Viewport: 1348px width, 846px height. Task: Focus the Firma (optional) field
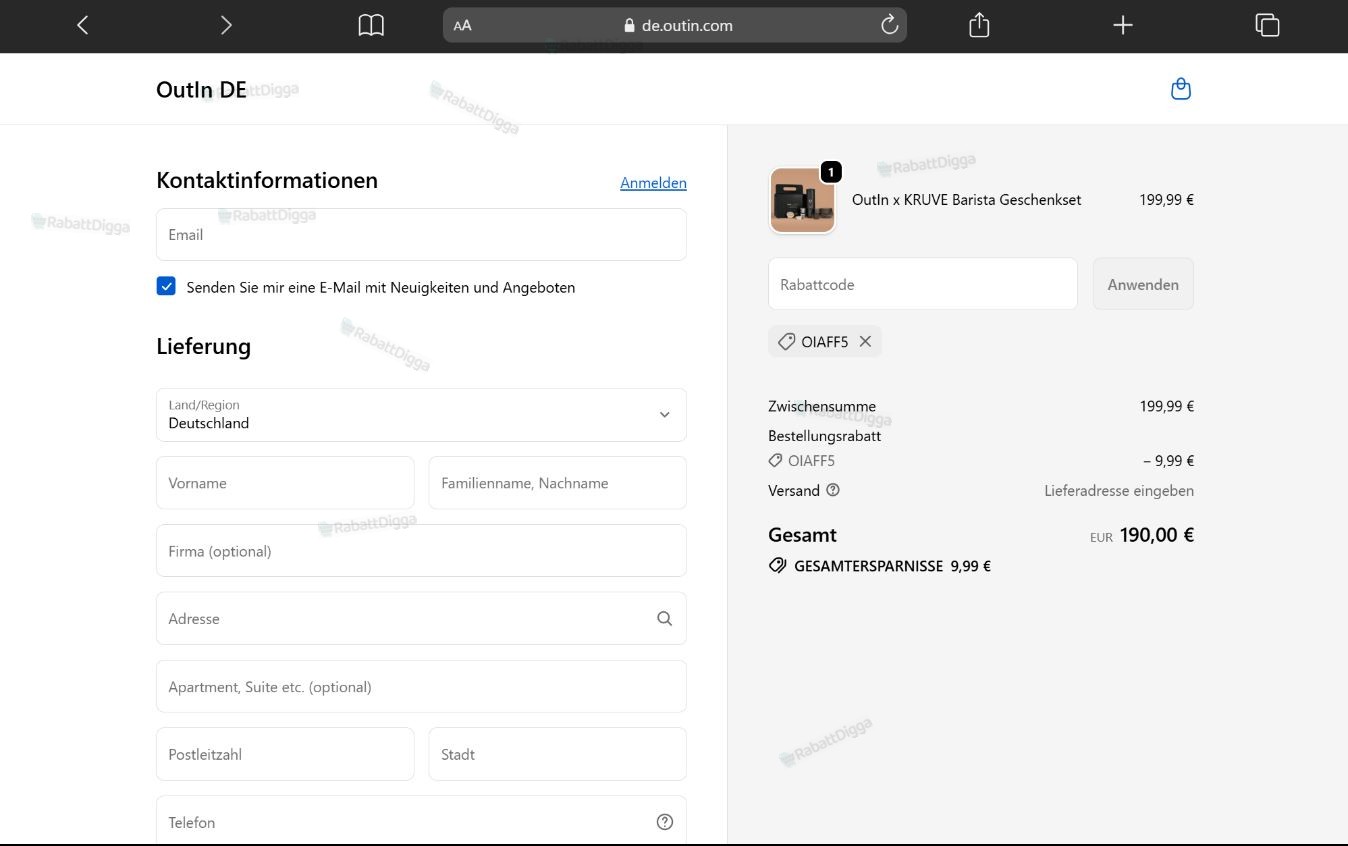421,551
